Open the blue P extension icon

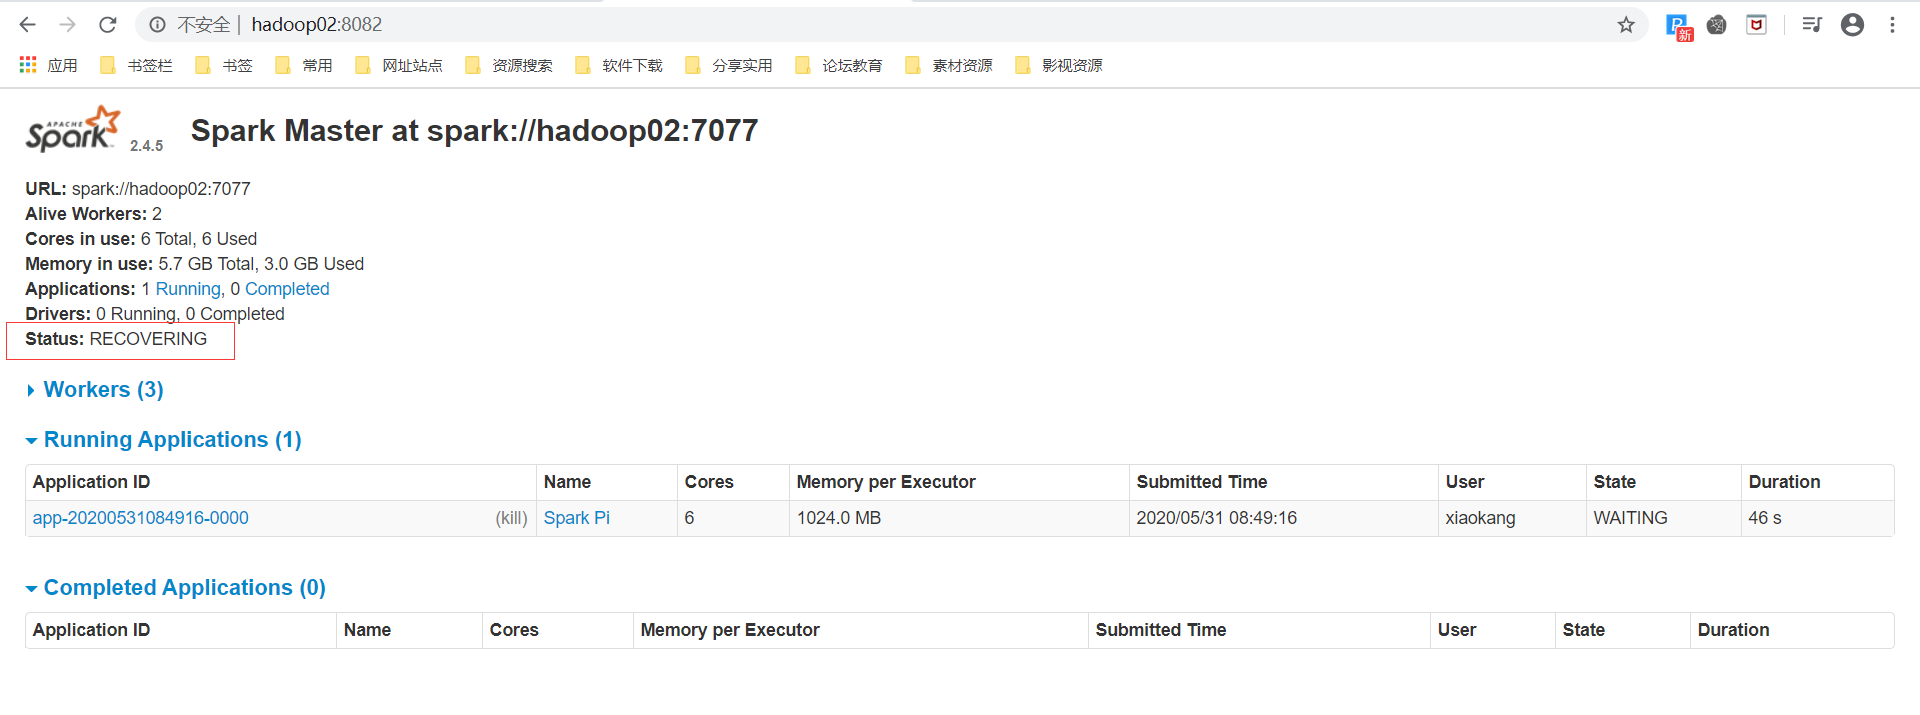(x=1678, y=26)
